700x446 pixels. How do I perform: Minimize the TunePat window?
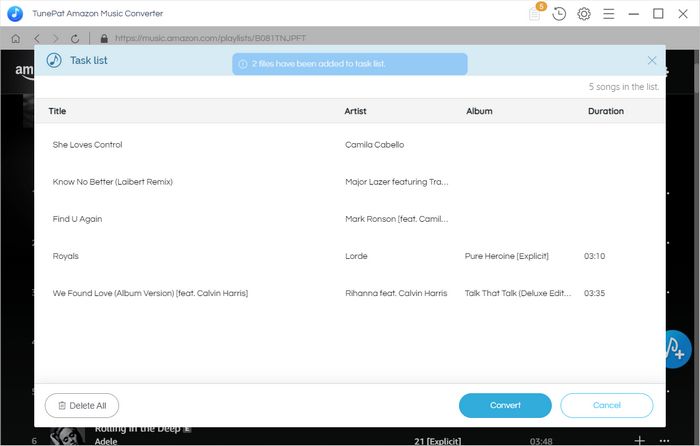pyautogui.click(x=633, y=14)
